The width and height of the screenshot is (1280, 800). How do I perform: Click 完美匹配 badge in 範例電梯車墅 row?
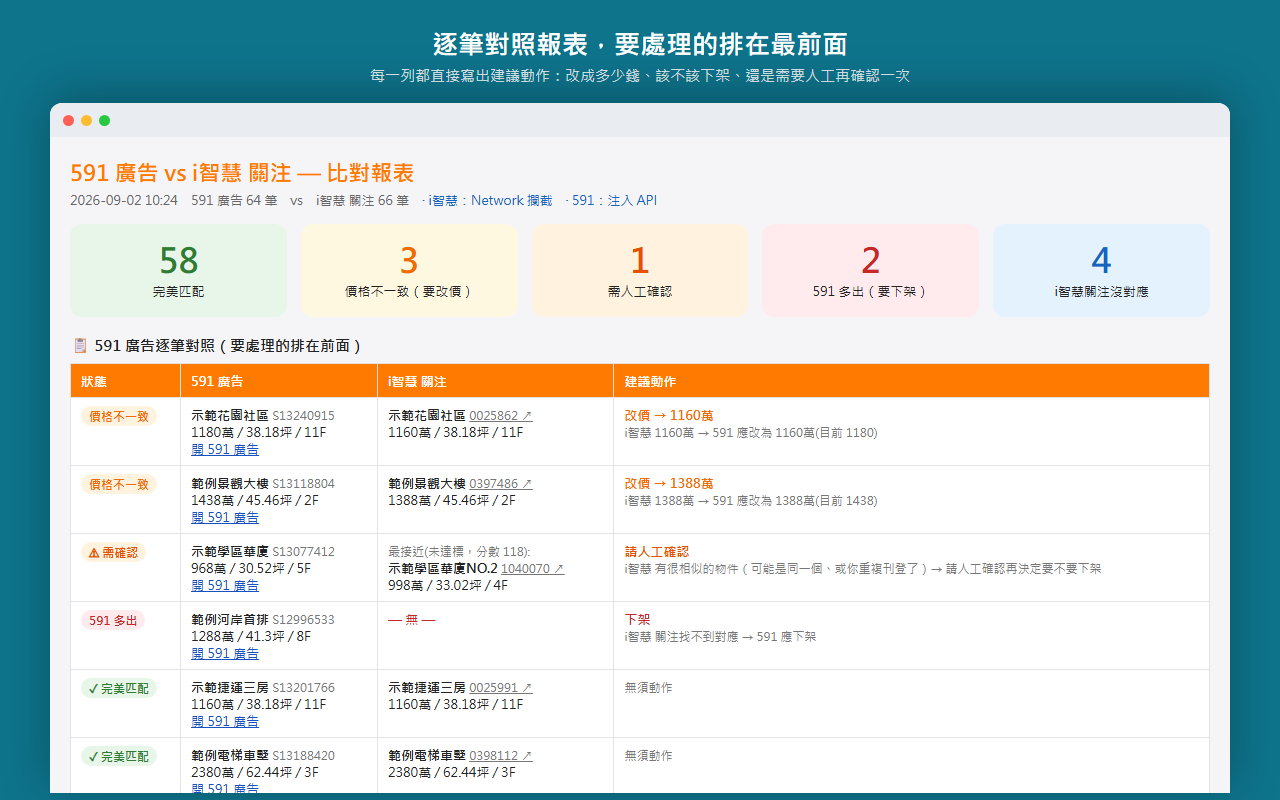point(119,756)
